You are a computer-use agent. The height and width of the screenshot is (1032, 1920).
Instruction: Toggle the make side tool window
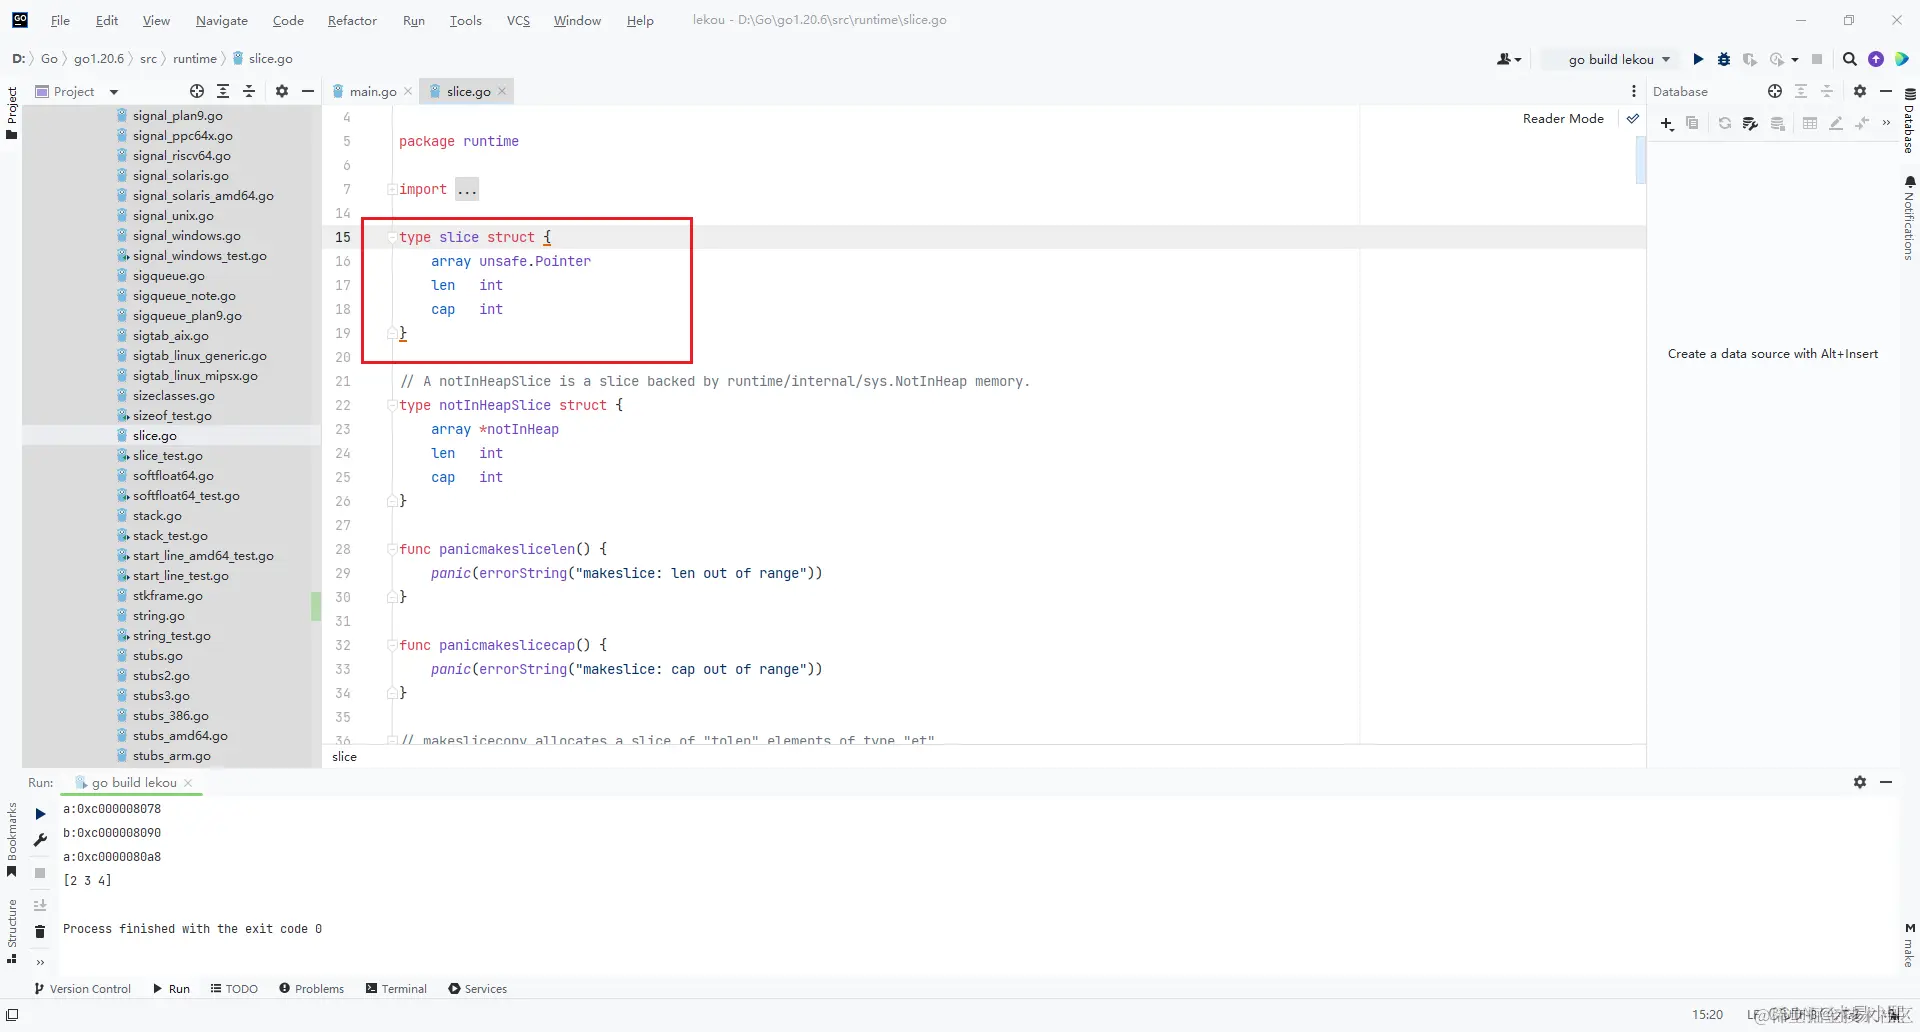(x=1909, y=945)
